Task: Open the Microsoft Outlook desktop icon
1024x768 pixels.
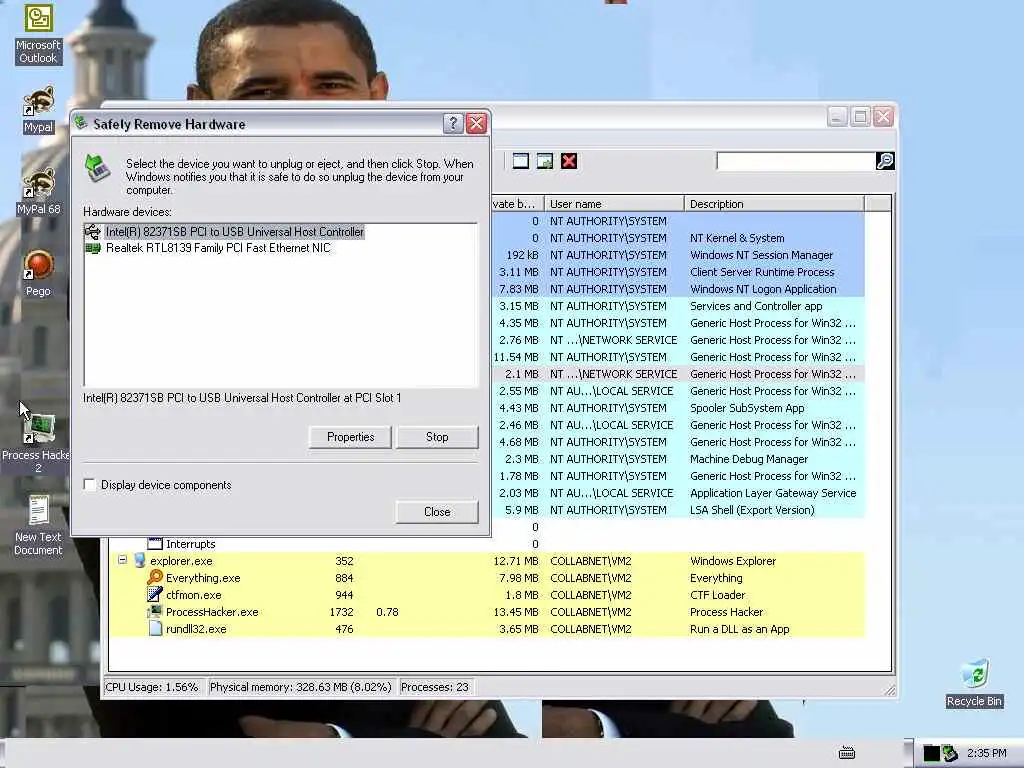Action: coord(38,34)
